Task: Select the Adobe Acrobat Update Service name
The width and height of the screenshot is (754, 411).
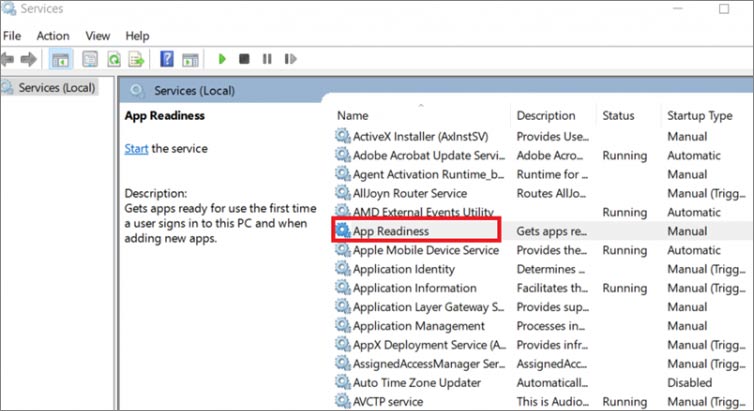Action: tap(429, 155)
